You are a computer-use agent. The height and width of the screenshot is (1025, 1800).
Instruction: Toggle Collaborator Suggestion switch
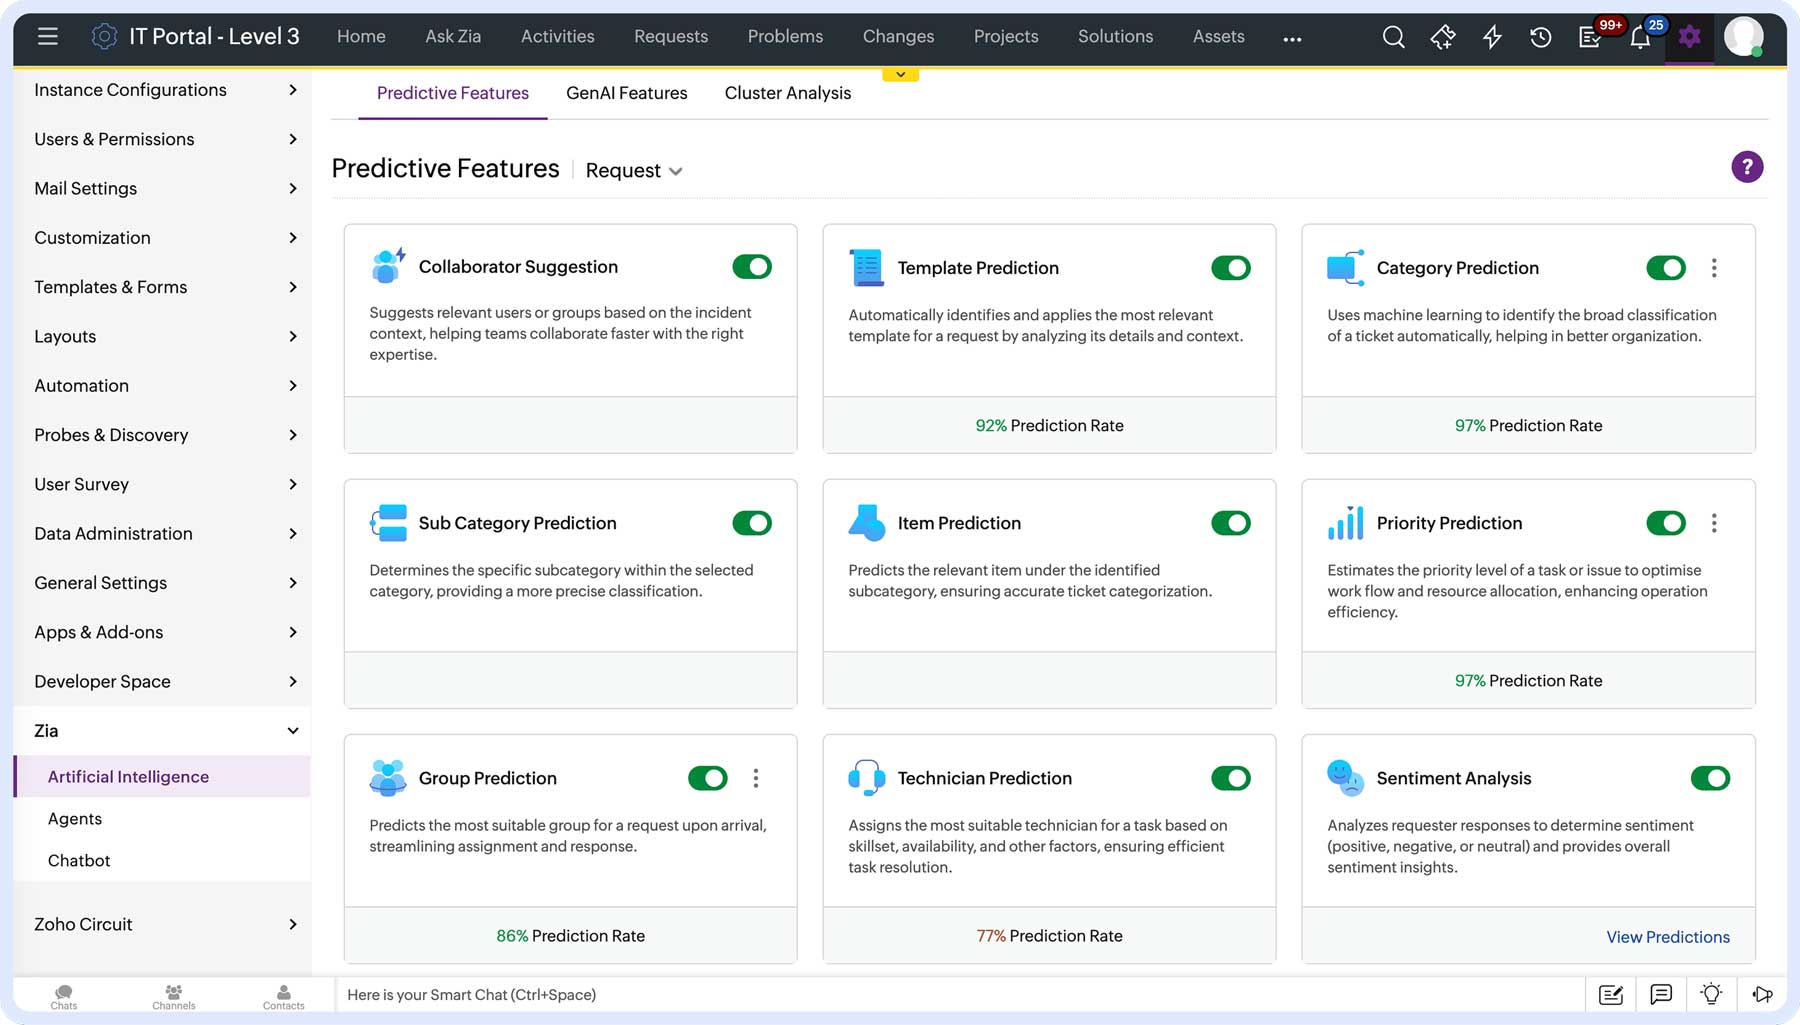pyautogui.click(x=752, y=267)
